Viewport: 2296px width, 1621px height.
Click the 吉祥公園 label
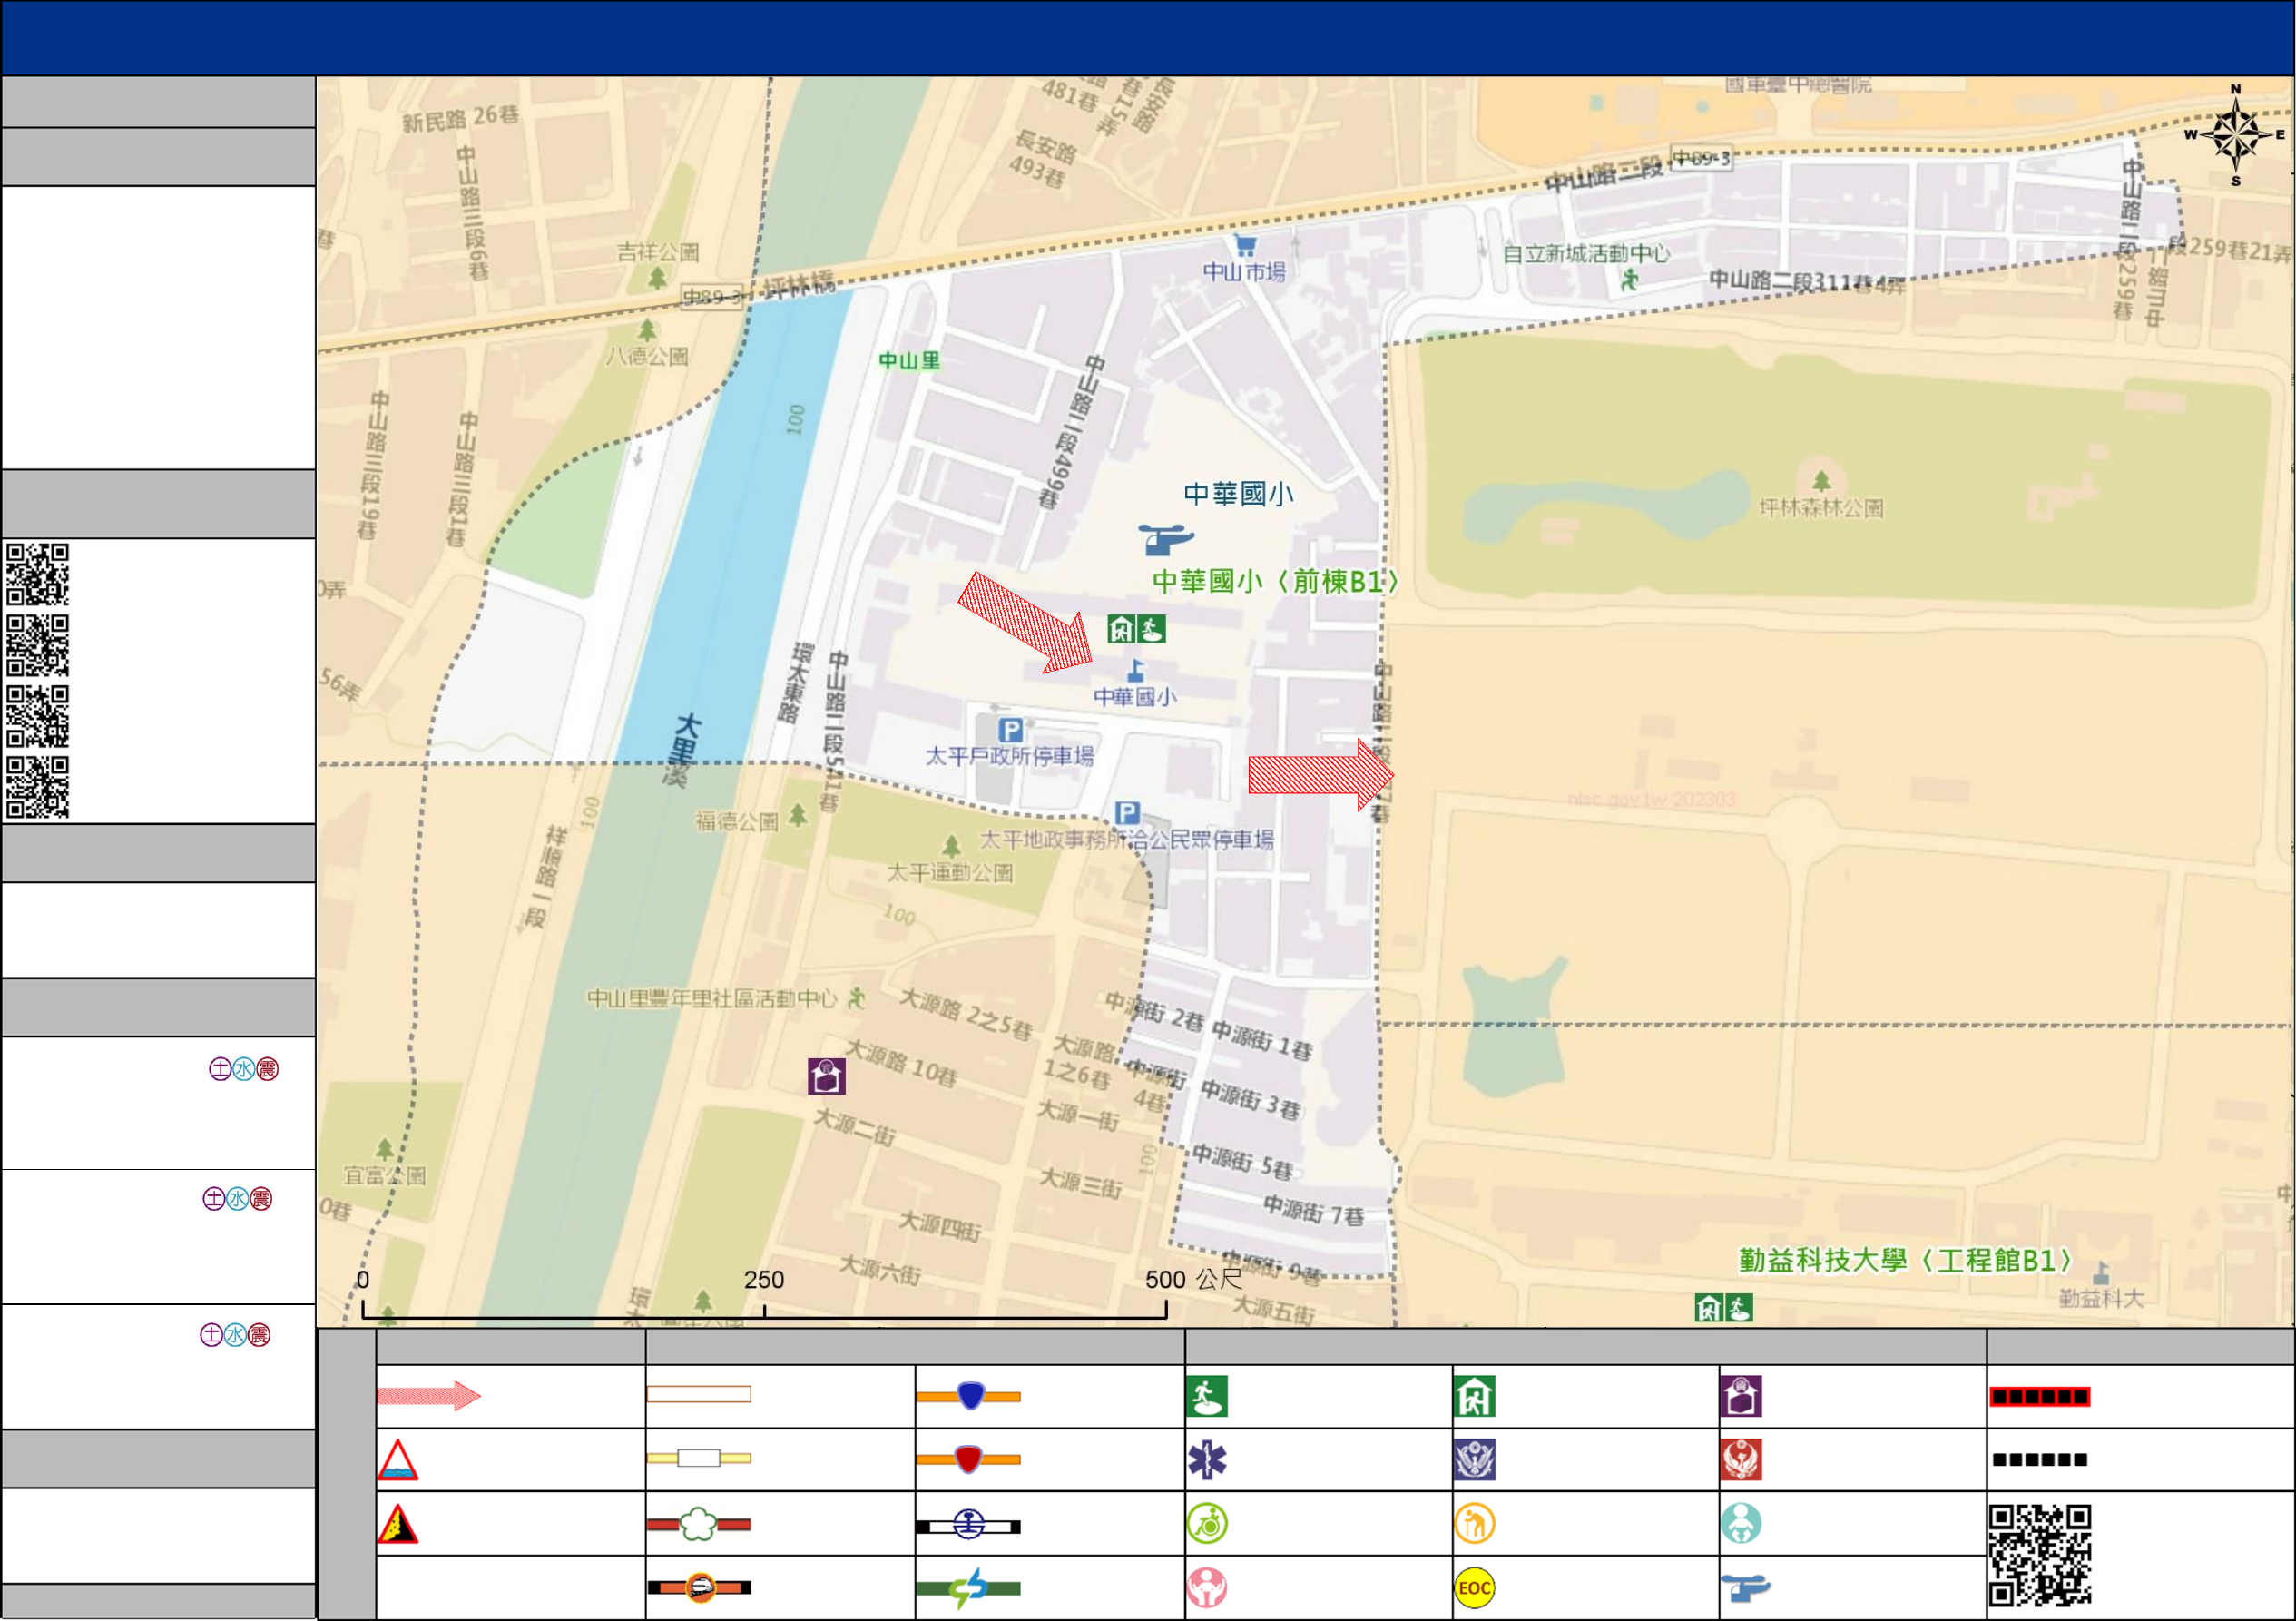coord(658,252)
